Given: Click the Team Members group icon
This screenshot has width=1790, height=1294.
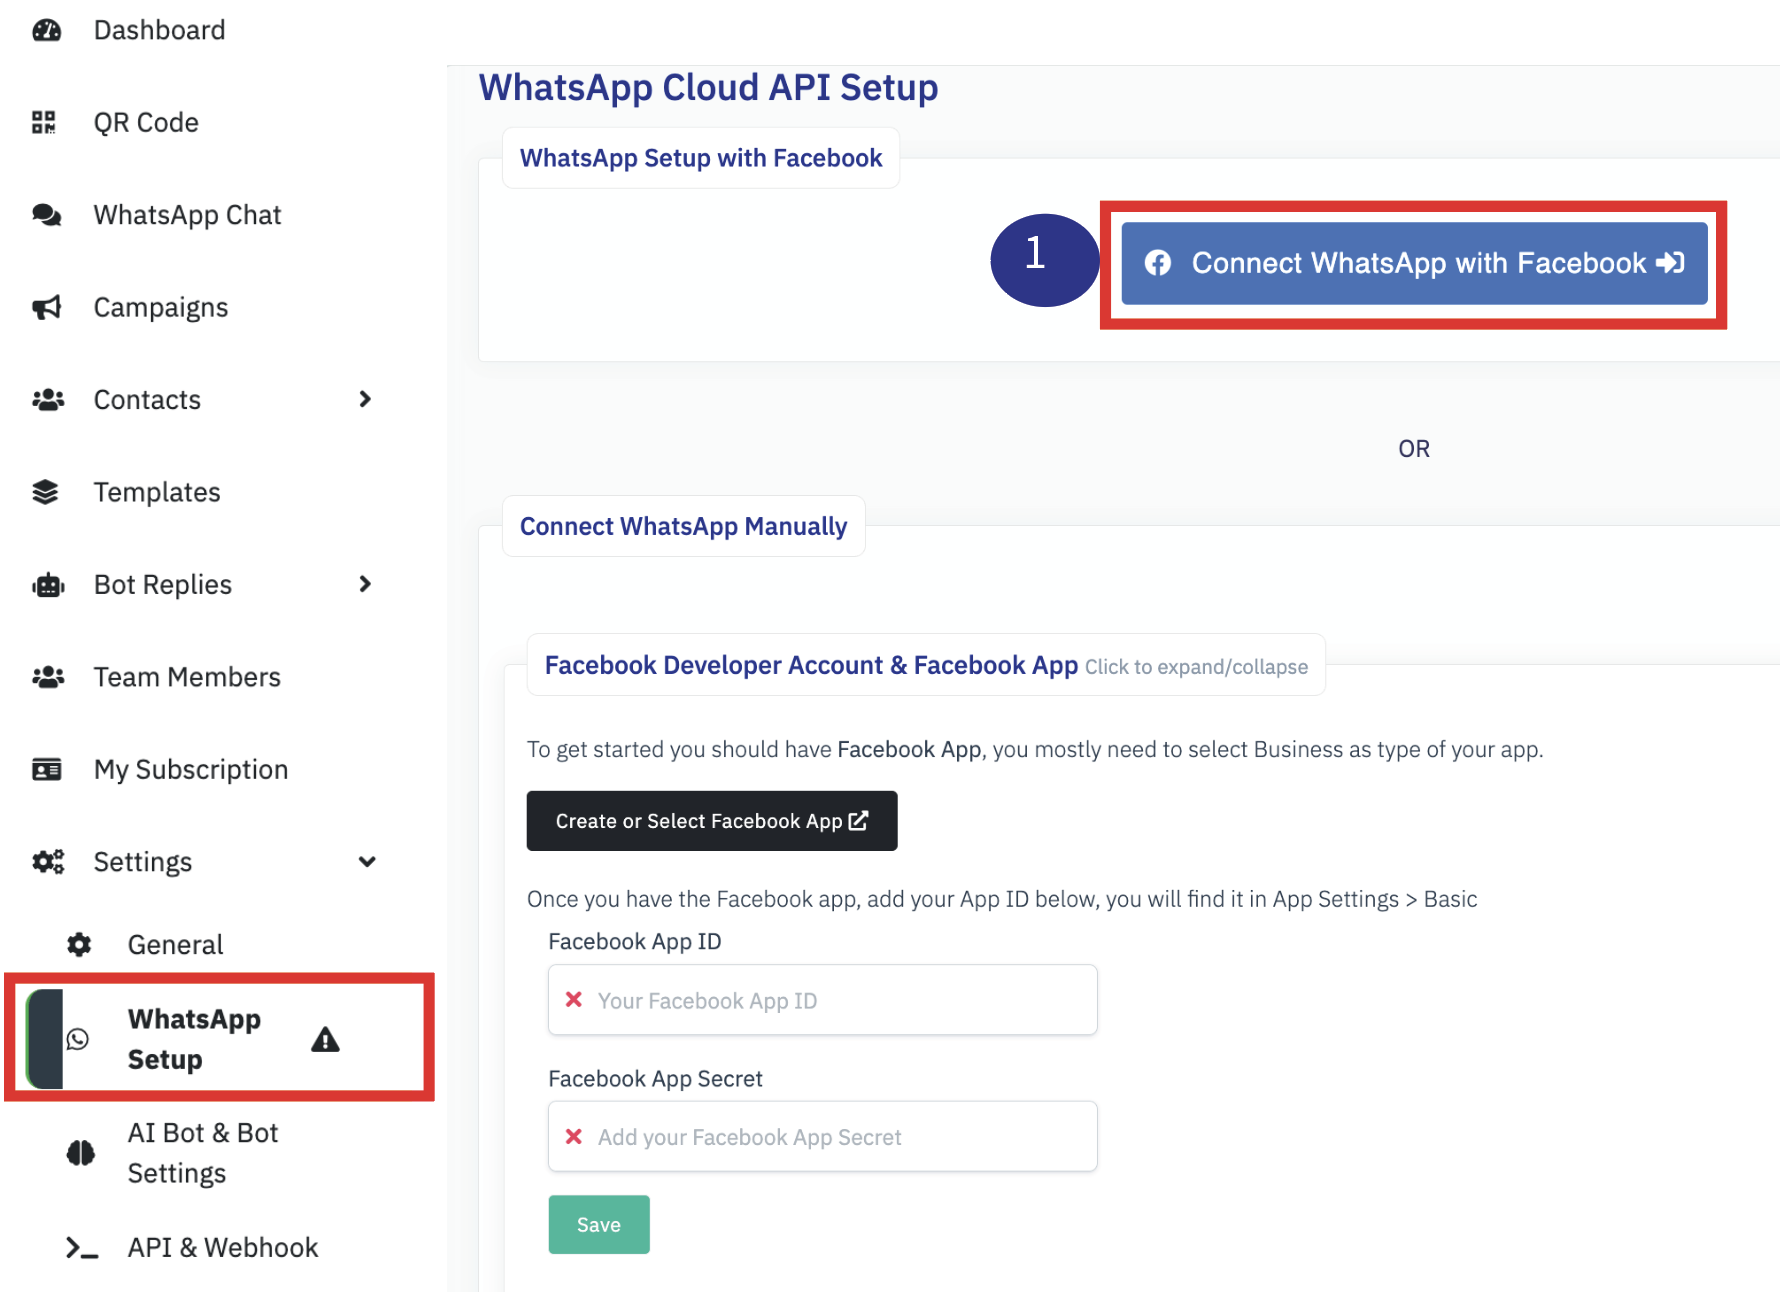Looking at the screenshot, I should [x=48, y=677].
